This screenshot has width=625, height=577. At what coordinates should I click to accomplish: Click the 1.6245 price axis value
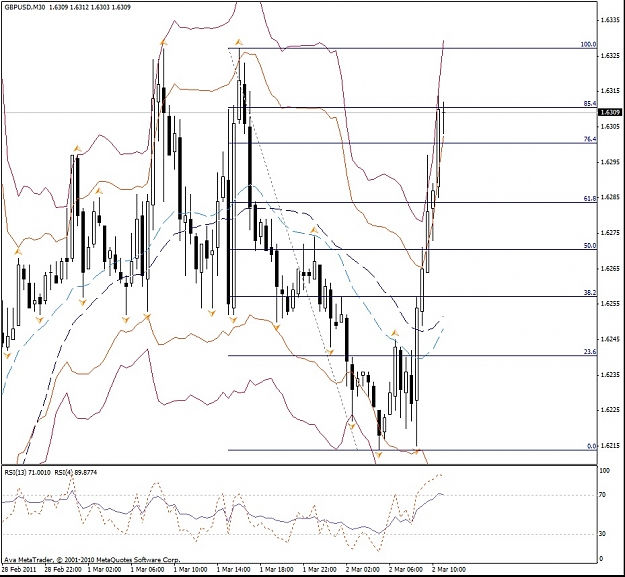610,339
